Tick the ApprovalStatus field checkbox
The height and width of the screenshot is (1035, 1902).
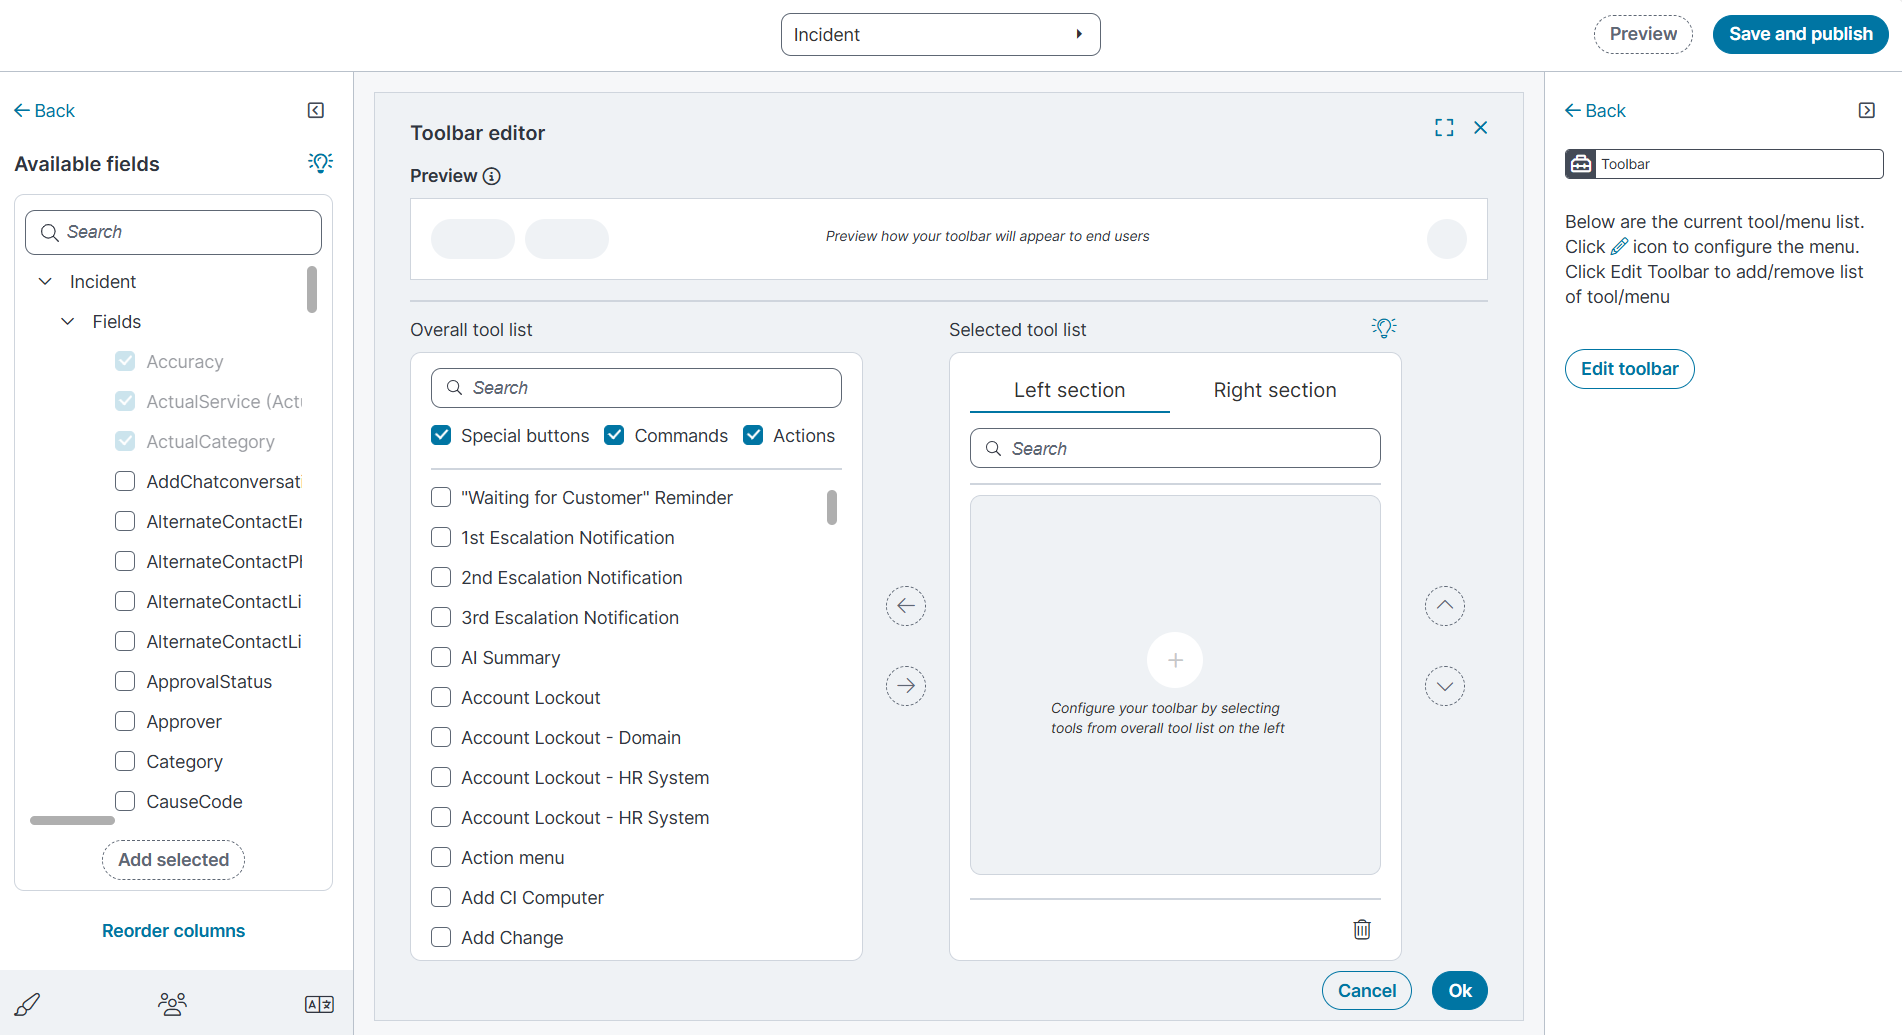125,682
